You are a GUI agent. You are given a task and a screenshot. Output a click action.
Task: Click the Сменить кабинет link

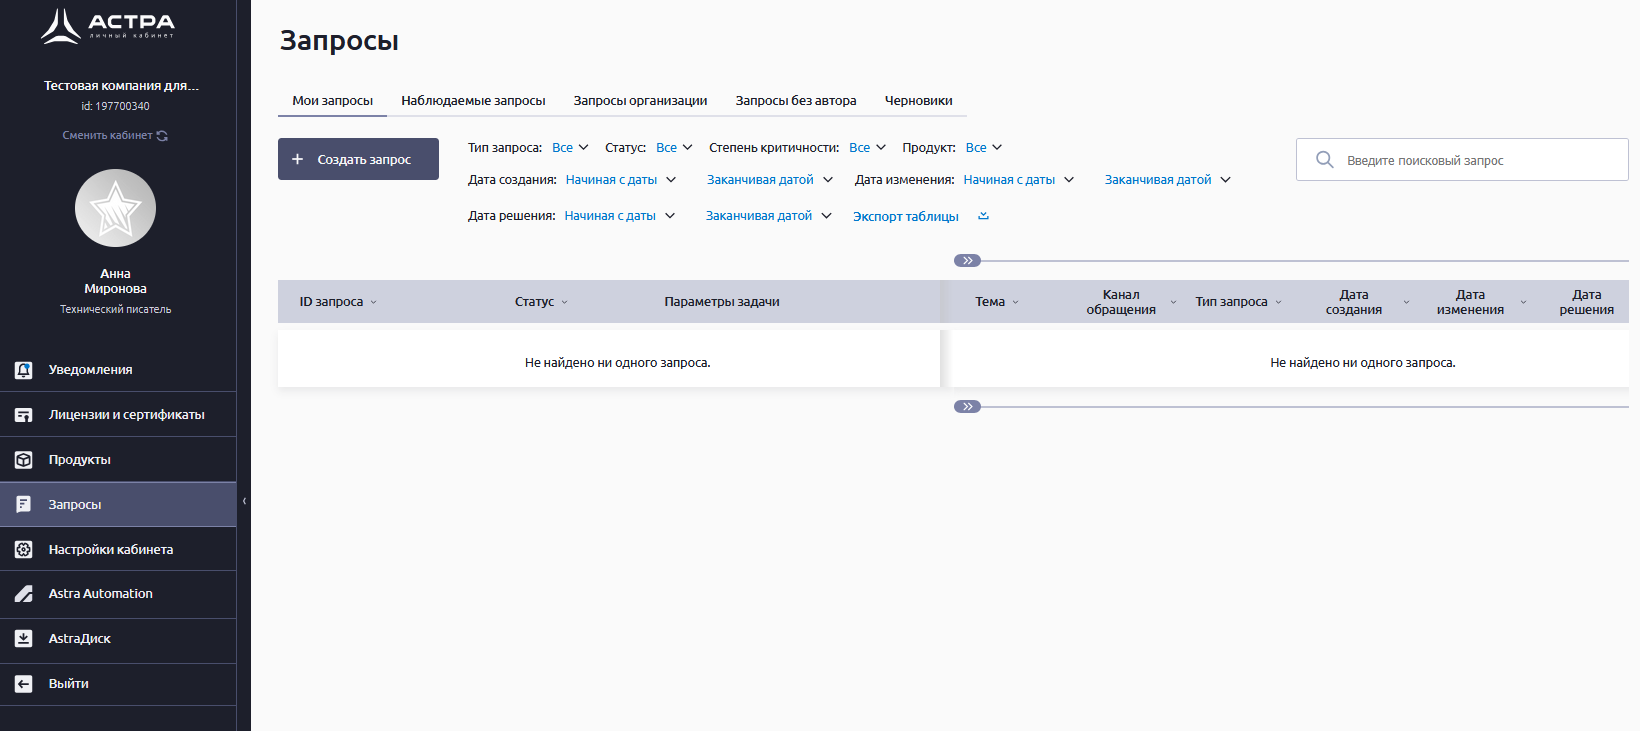coord(114,136)
